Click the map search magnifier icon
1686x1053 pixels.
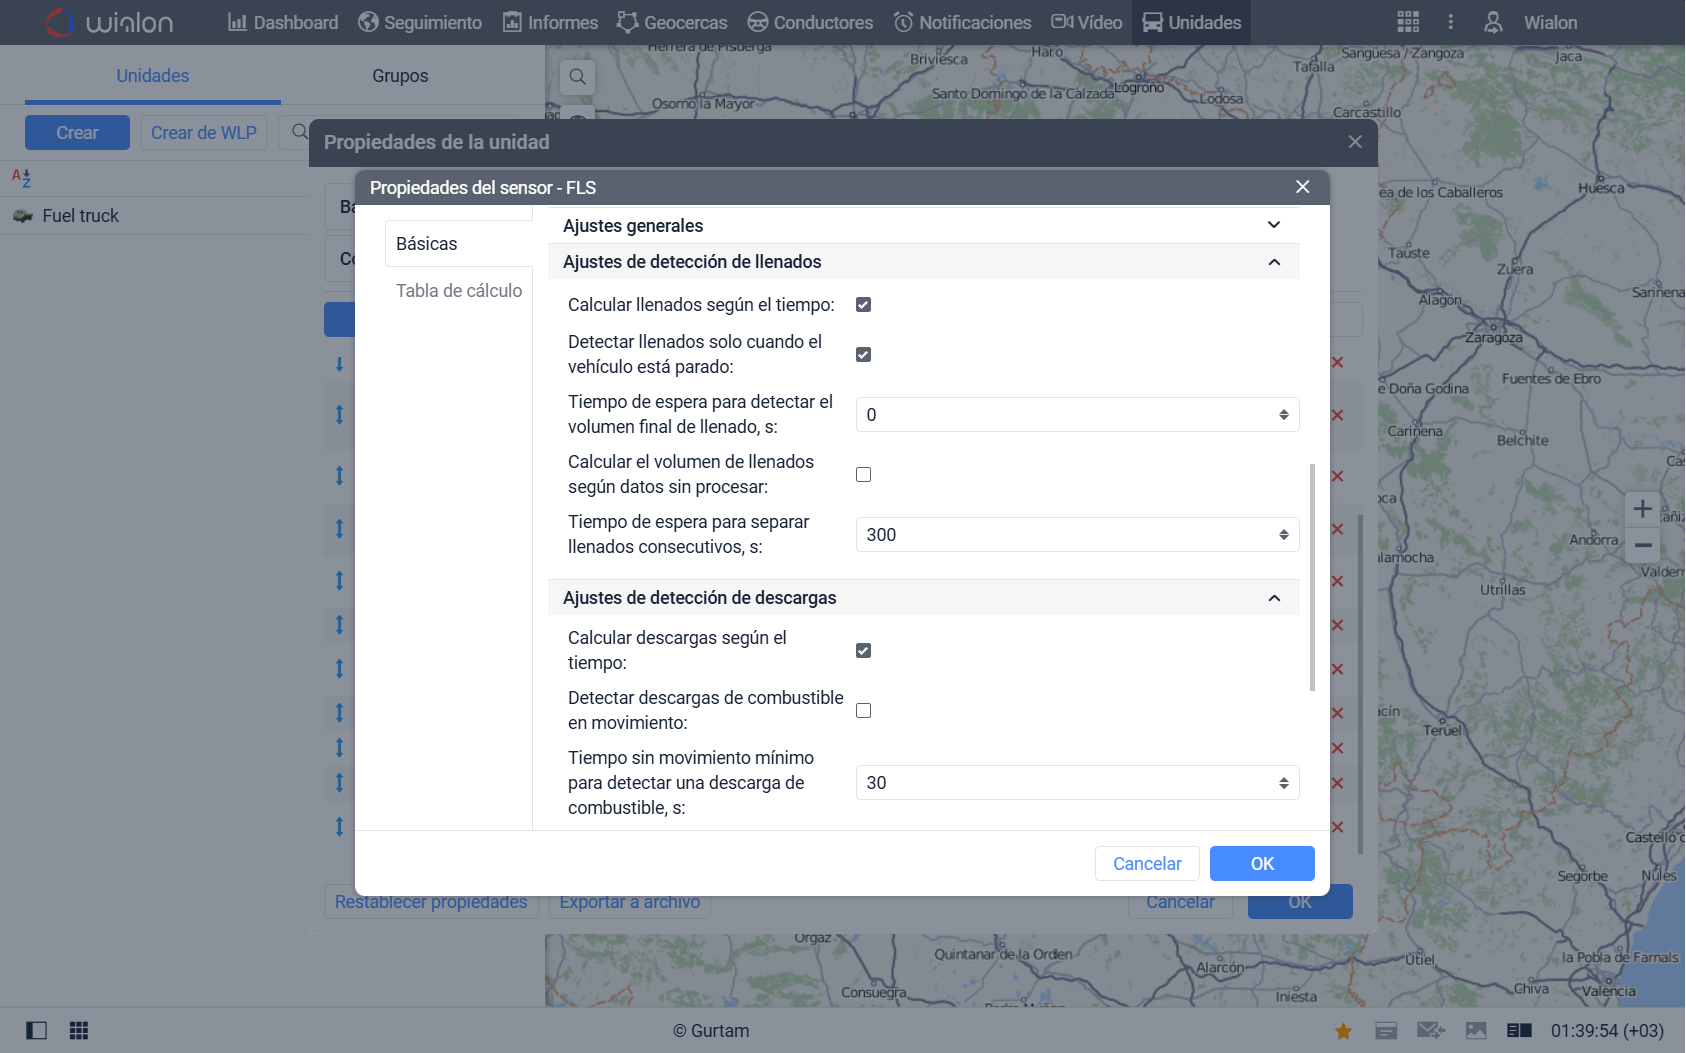pyautogui.click(x=578, y=77)
